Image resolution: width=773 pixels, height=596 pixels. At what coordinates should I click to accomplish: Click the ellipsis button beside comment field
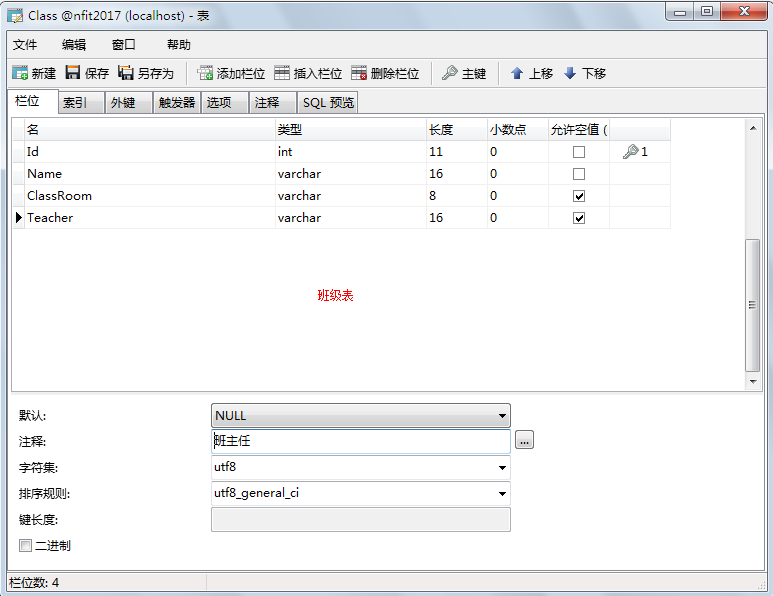coord(525,440)
